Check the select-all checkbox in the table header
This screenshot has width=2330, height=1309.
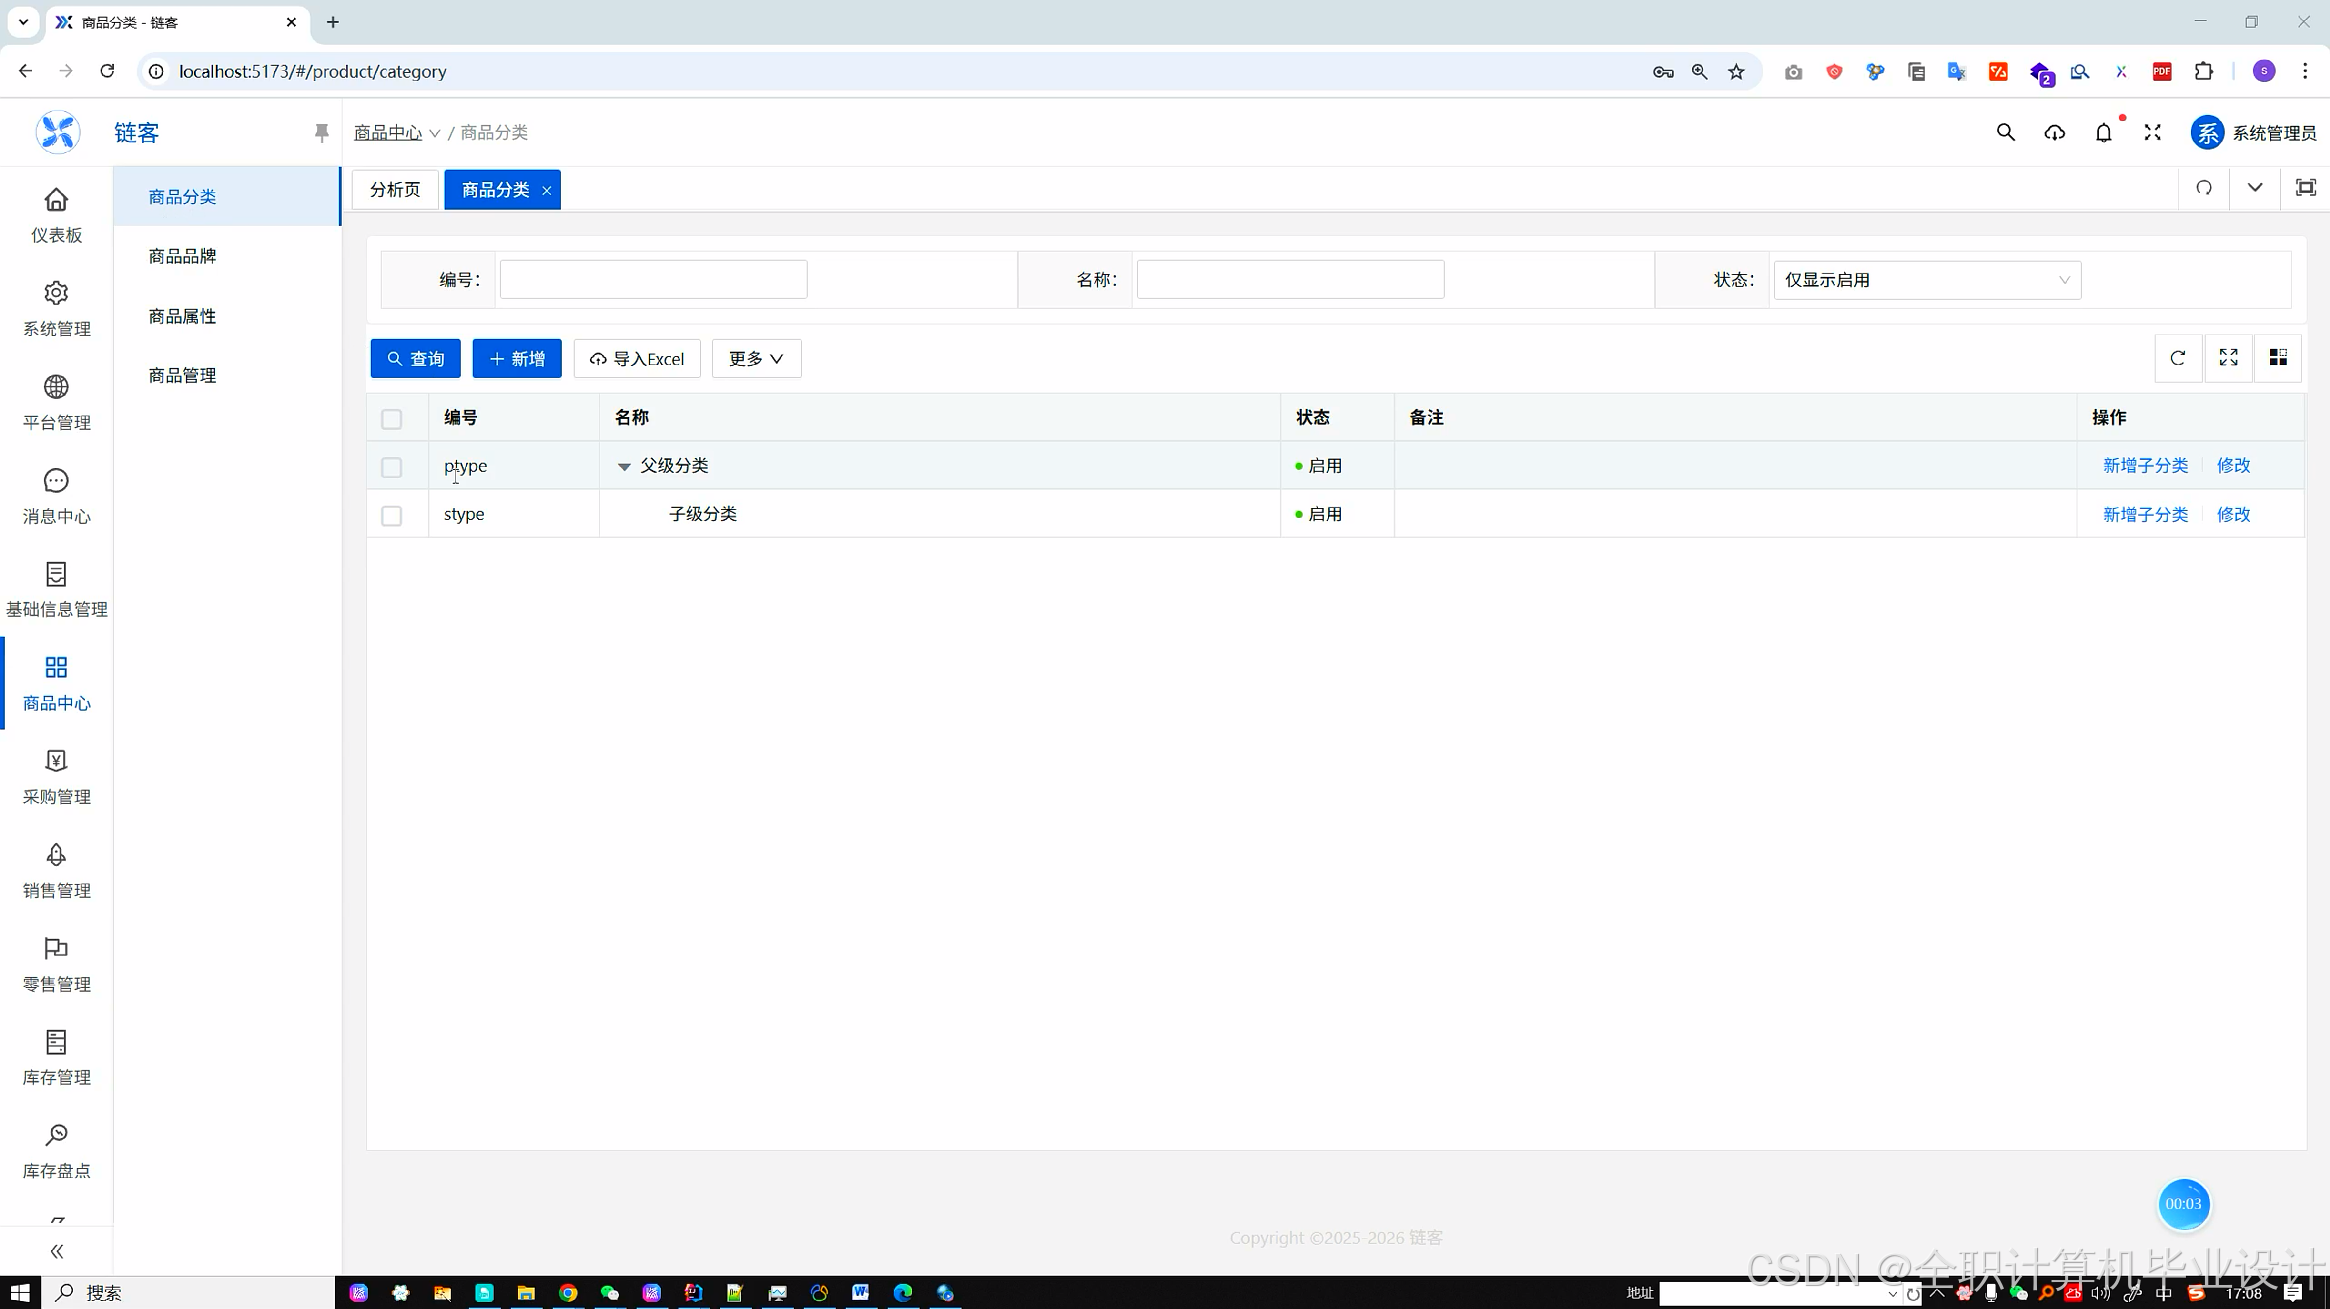click(391, 418)
